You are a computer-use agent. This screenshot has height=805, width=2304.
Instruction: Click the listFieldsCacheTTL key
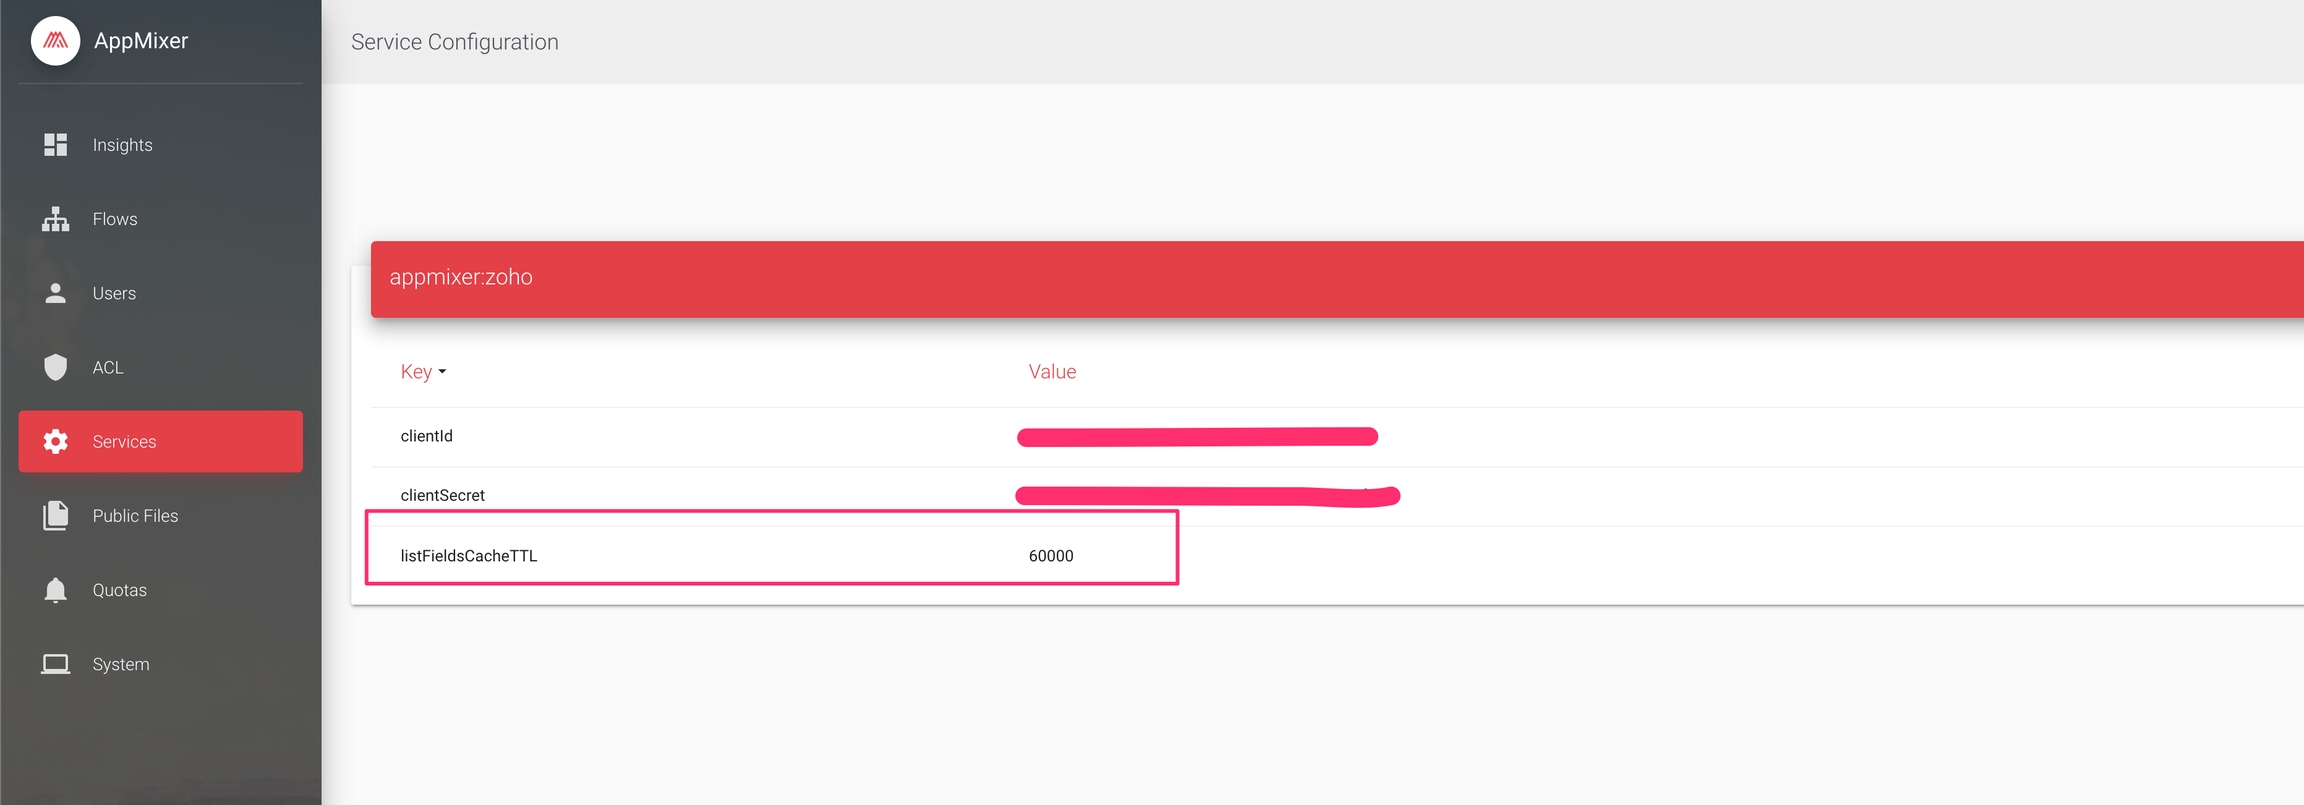pyautogui.click(x=469, y=556)
